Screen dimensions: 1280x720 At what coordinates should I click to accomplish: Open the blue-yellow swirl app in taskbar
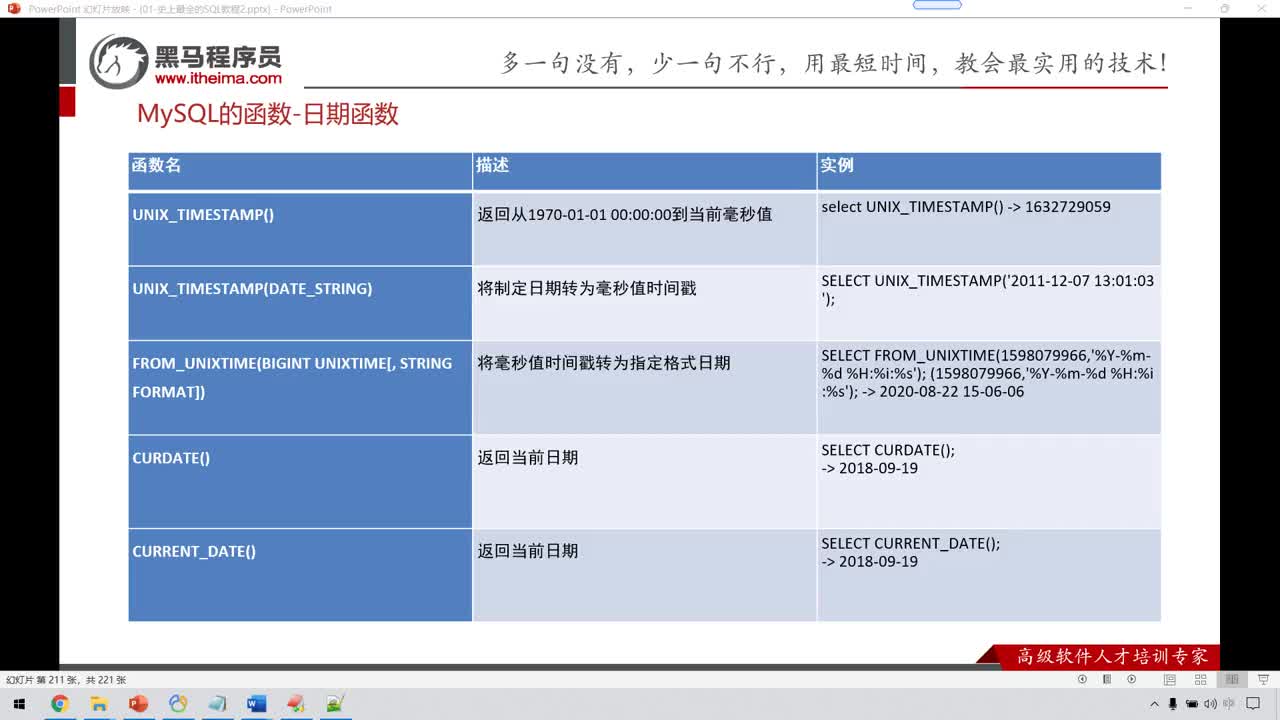178,704
